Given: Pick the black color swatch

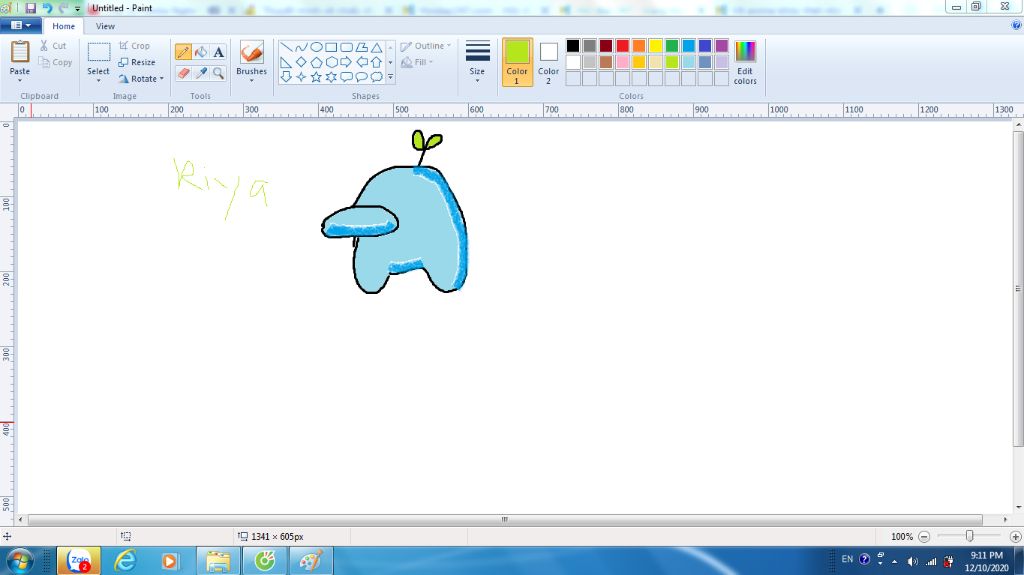Looking at the screenshot, I should (573, 46).
